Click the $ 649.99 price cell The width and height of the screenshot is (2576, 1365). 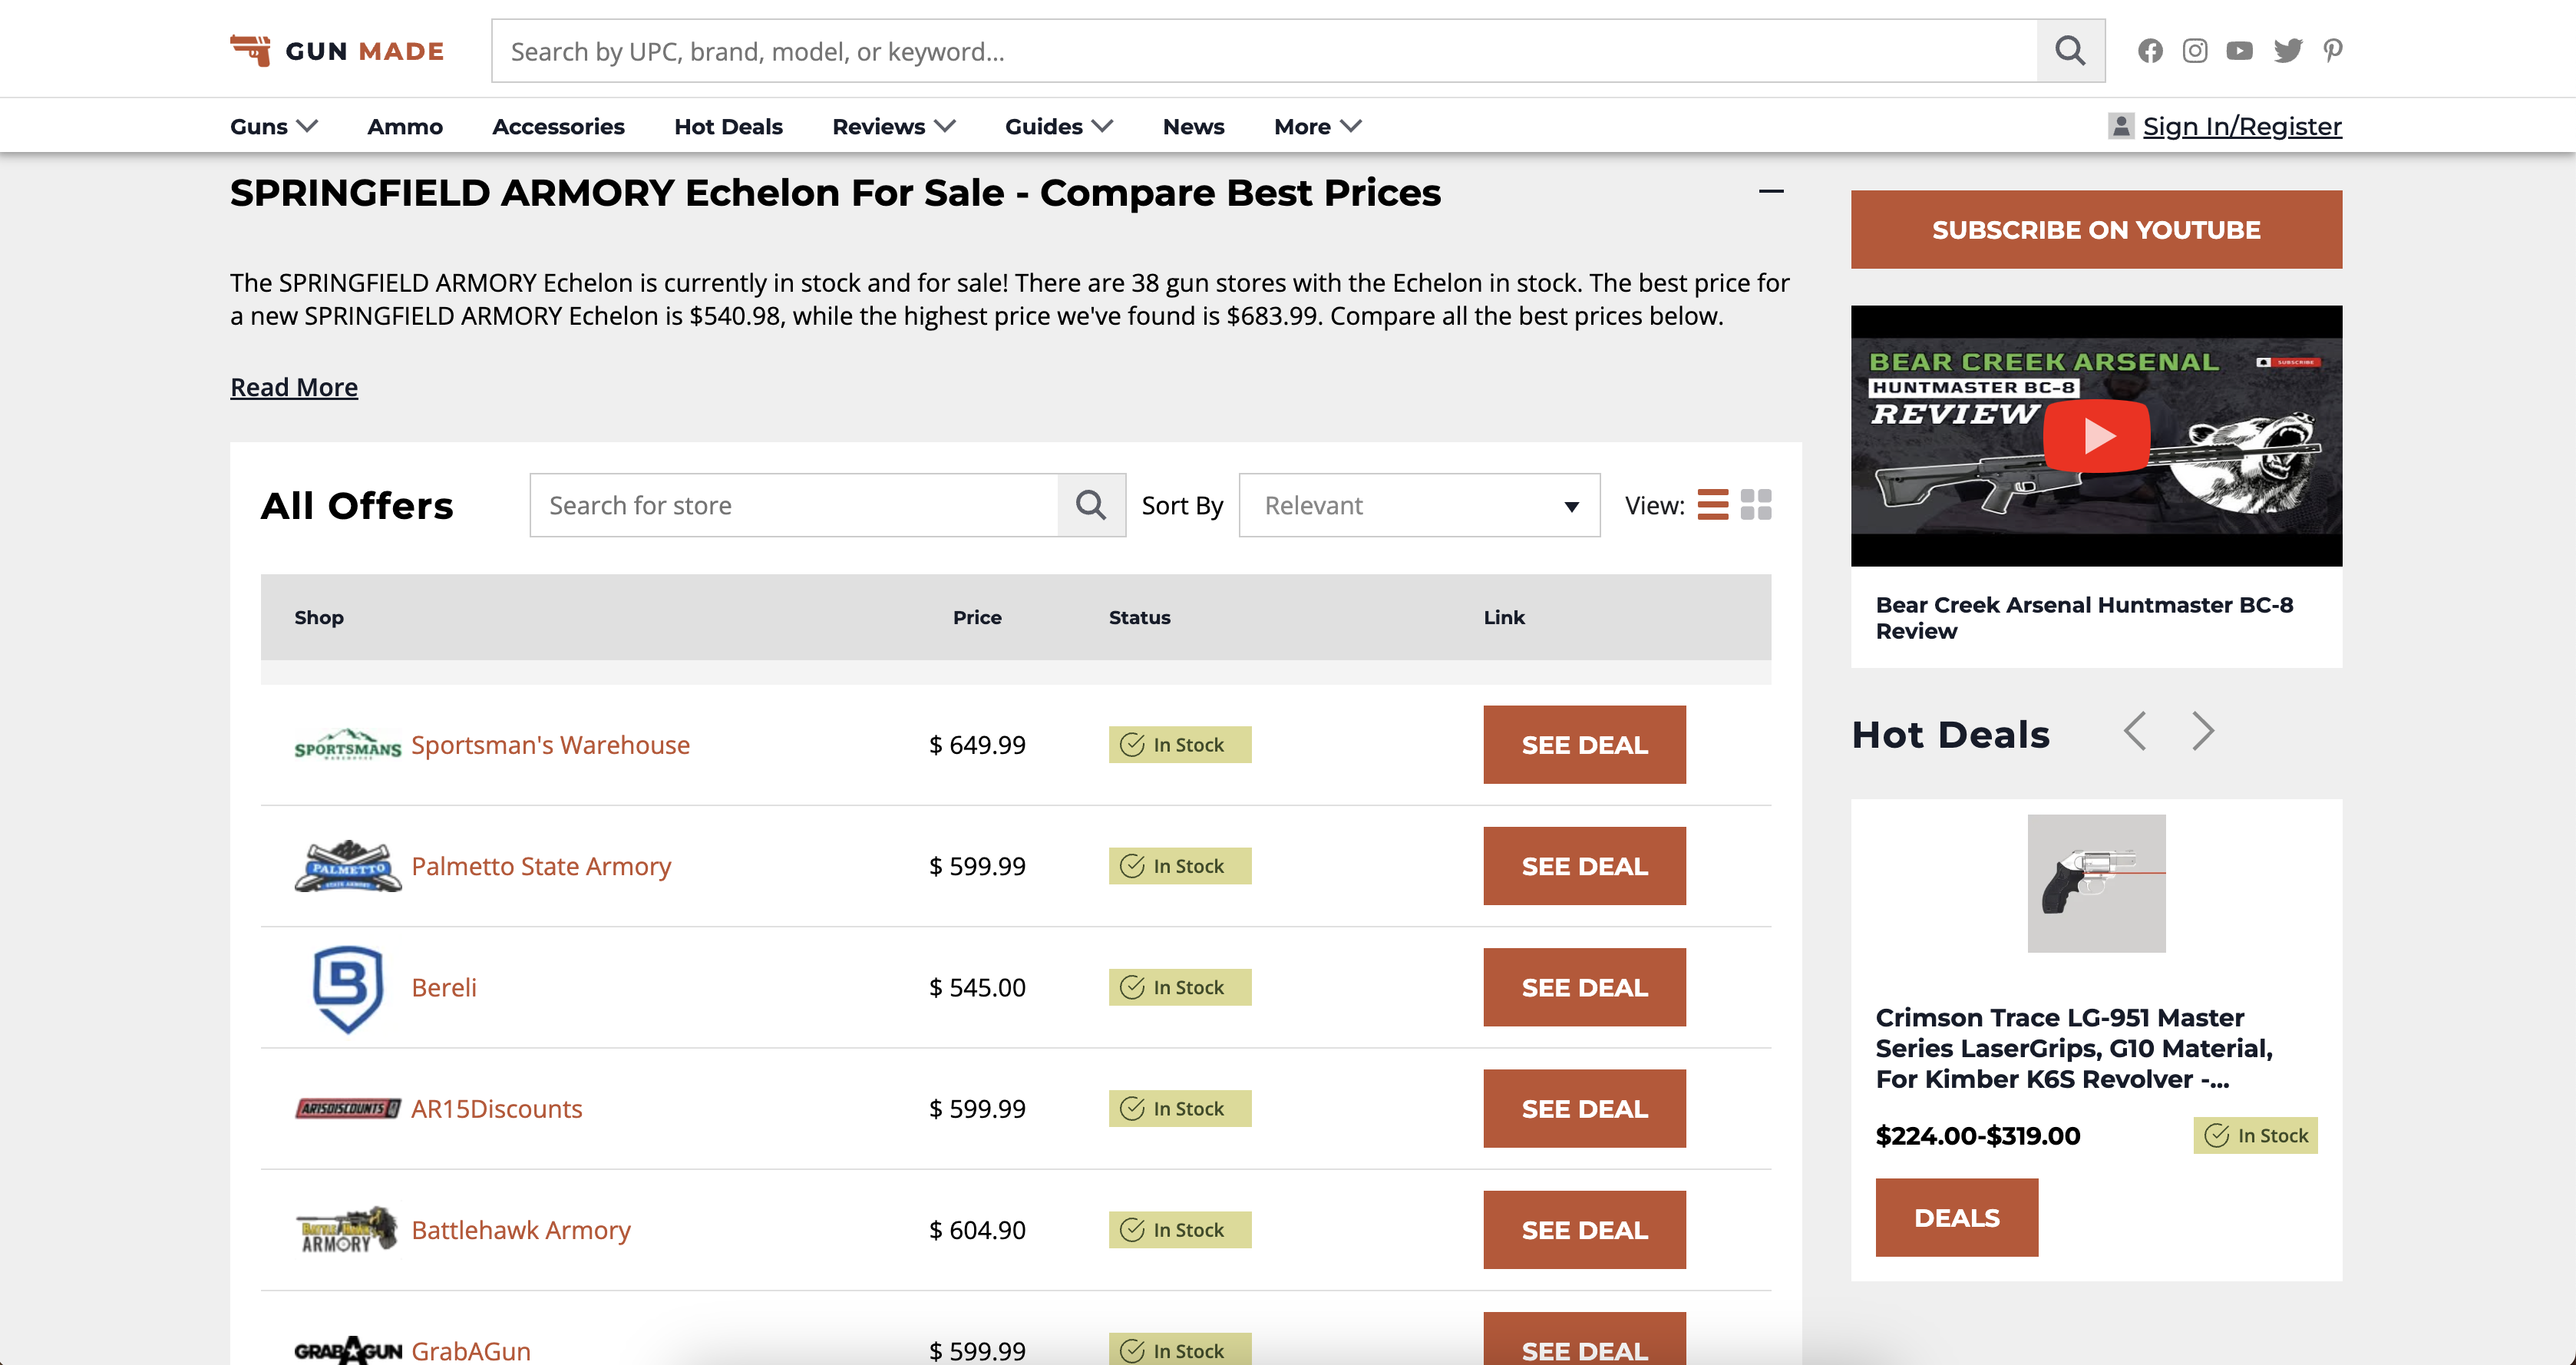(977, 745)
